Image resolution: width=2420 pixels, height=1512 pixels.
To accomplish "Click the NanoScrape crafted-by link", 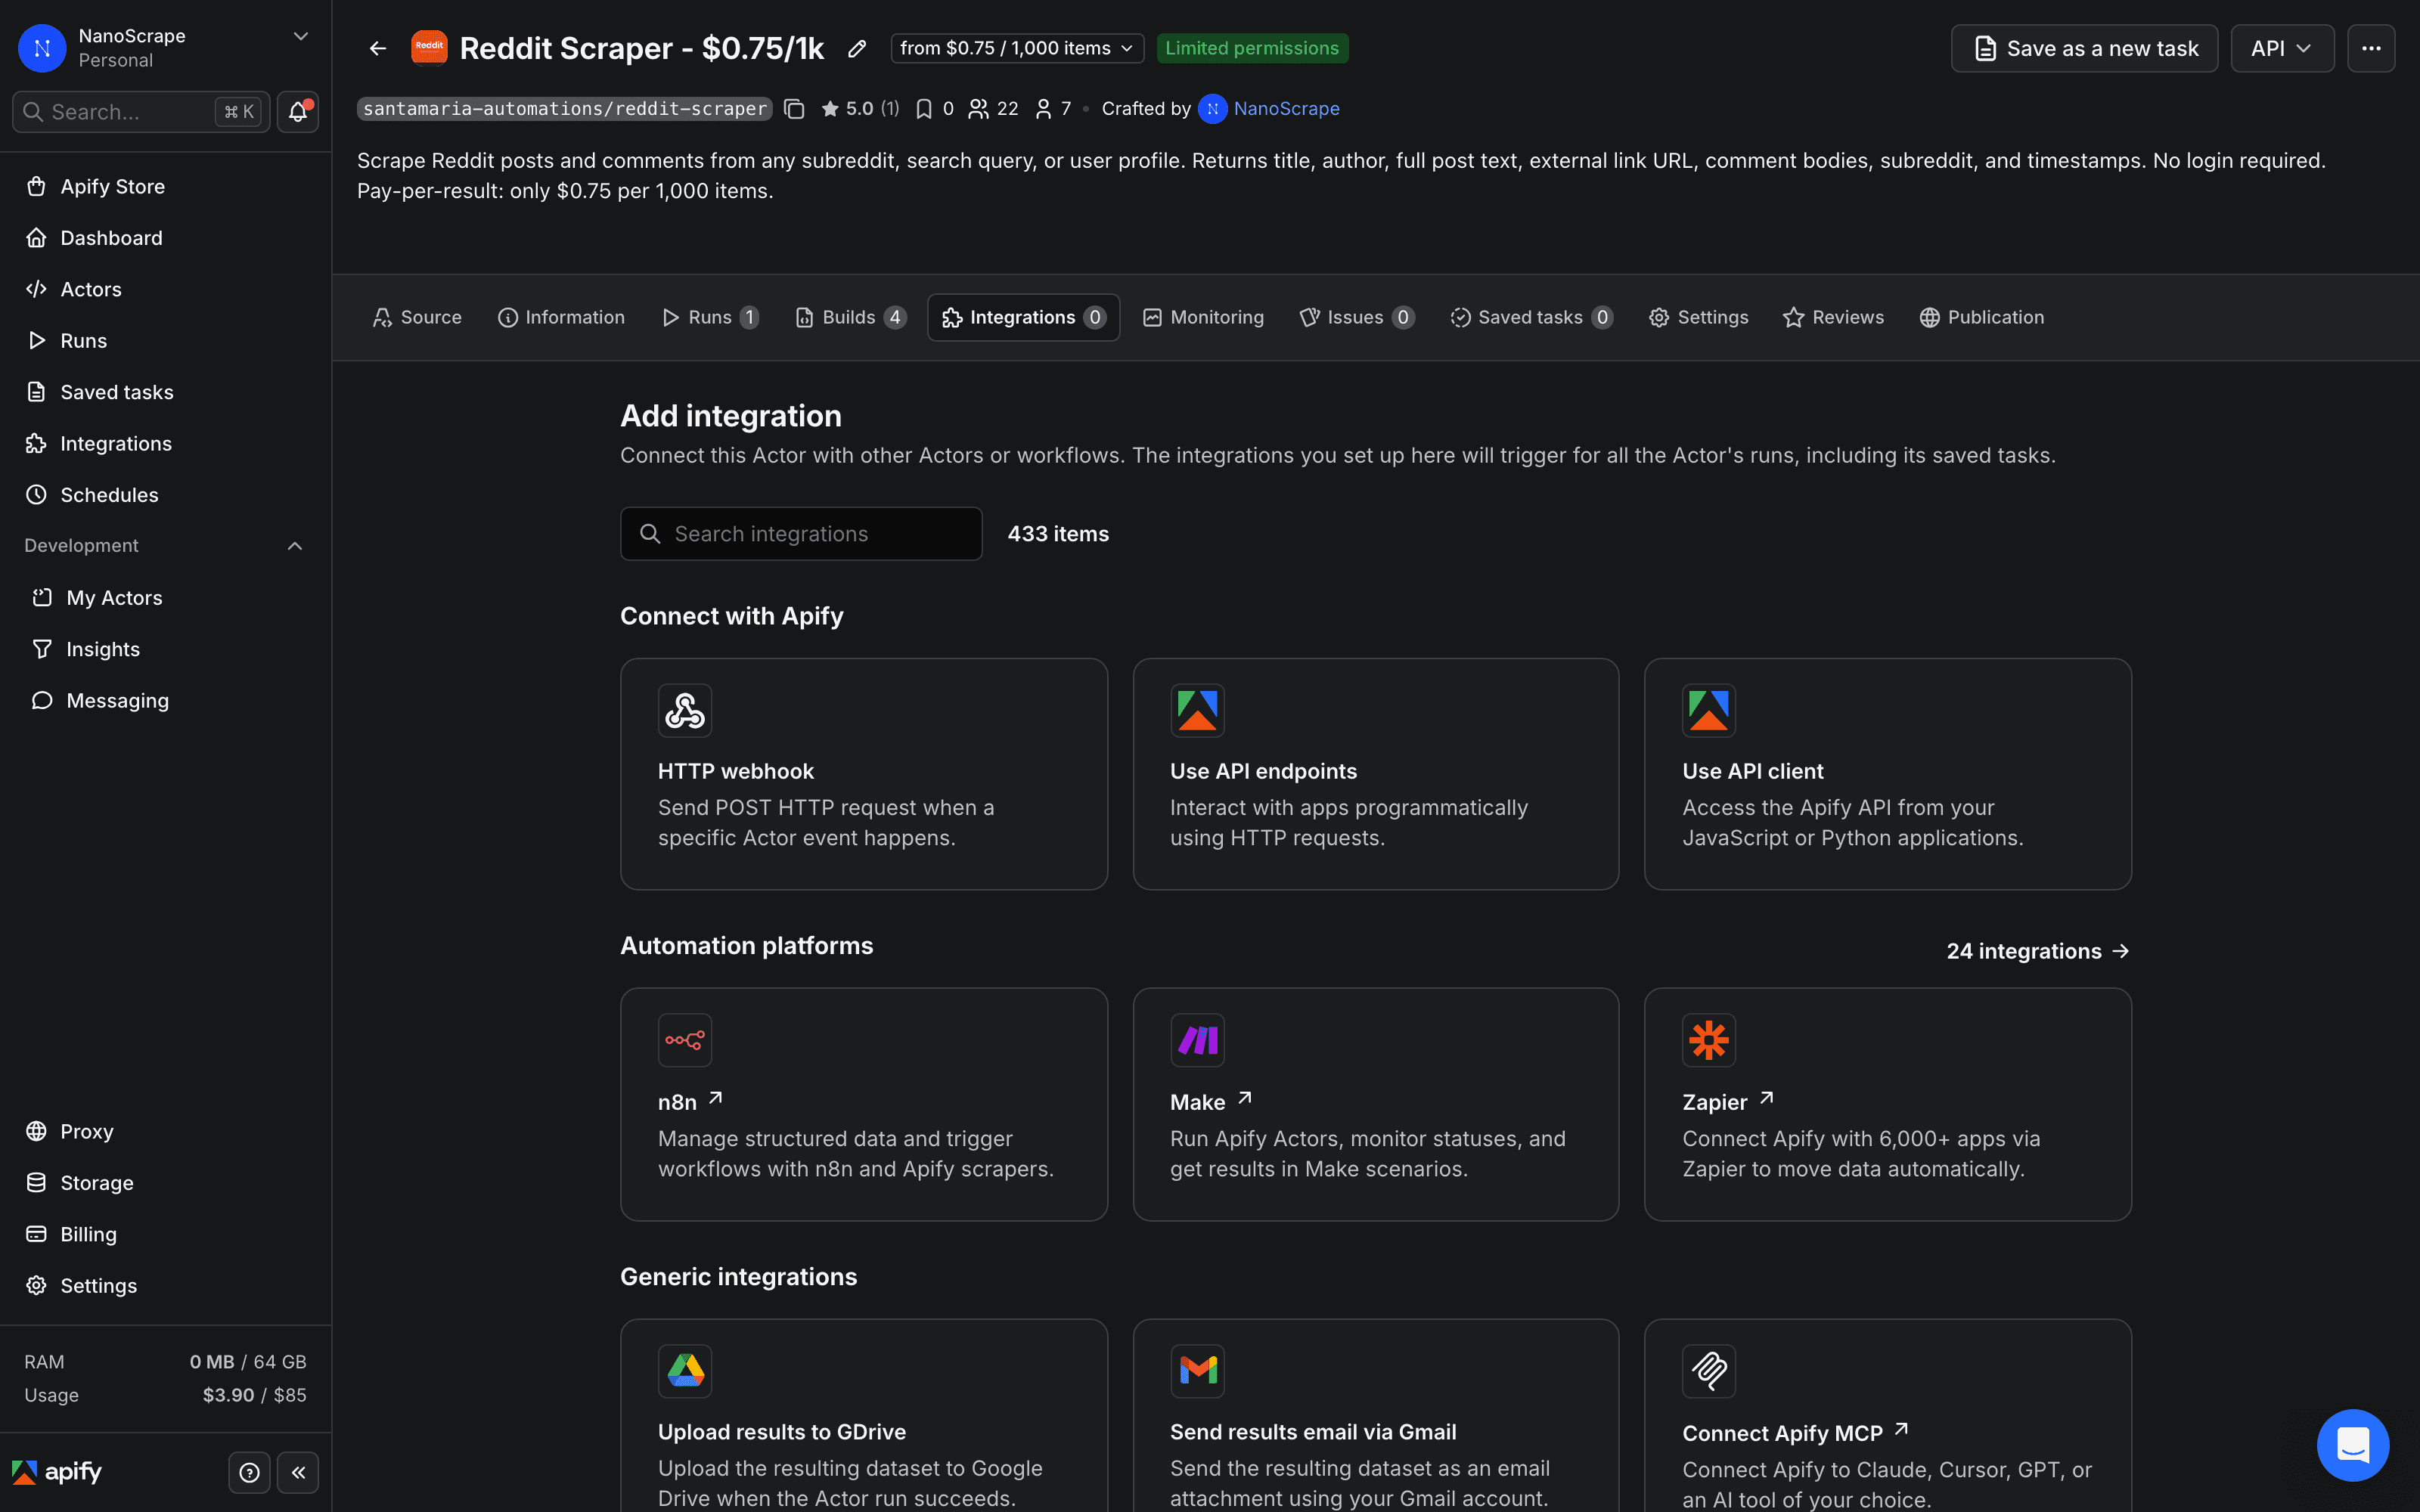I will pyautogui.click(x=1286, y=109).
